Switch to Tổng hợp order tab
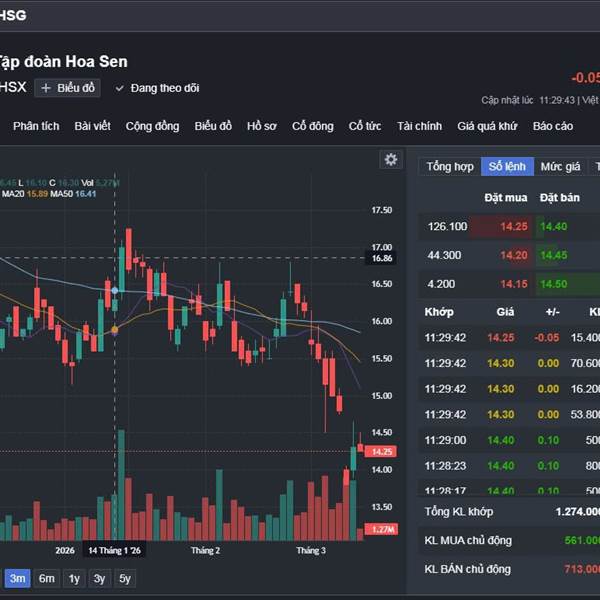Image resolution: width=600 pixels, height=600 pixels. tap(450, 166)
